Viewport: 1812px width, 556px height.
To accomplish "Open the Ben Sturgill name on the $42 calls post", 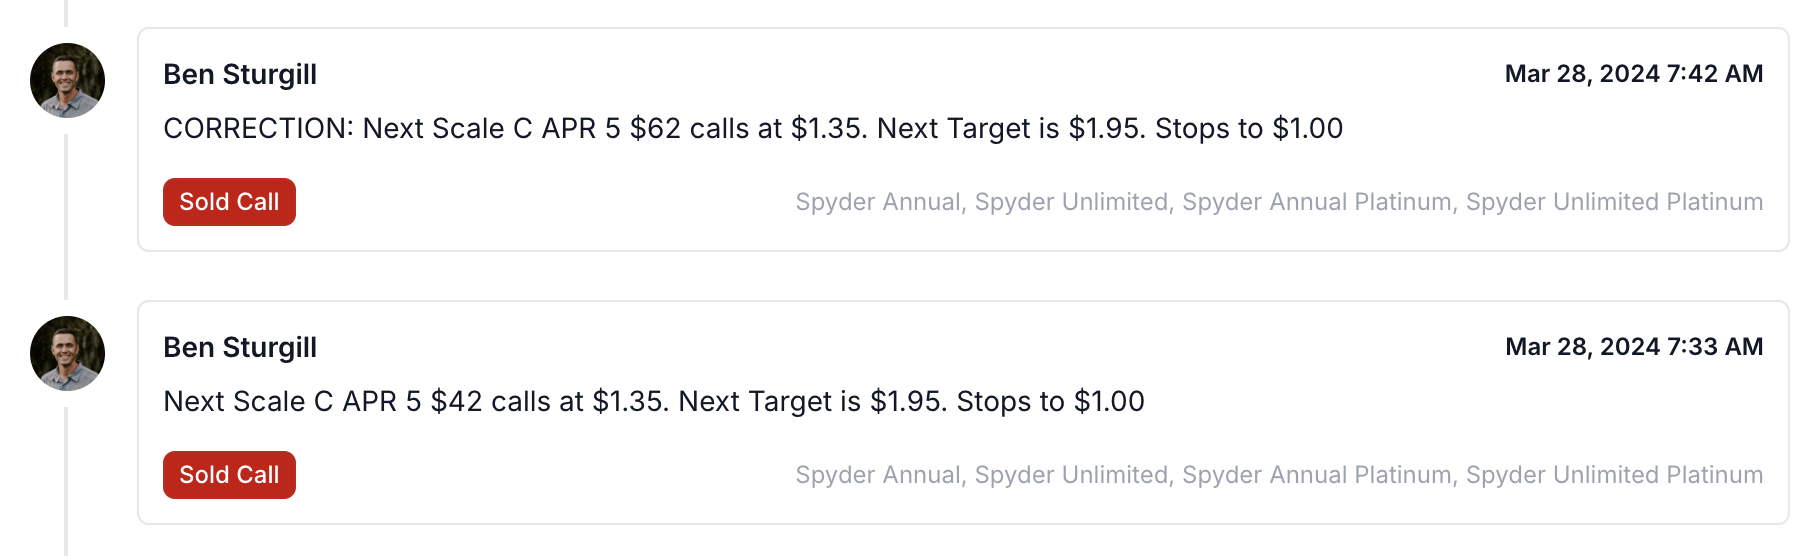I will tap(240, 347).
